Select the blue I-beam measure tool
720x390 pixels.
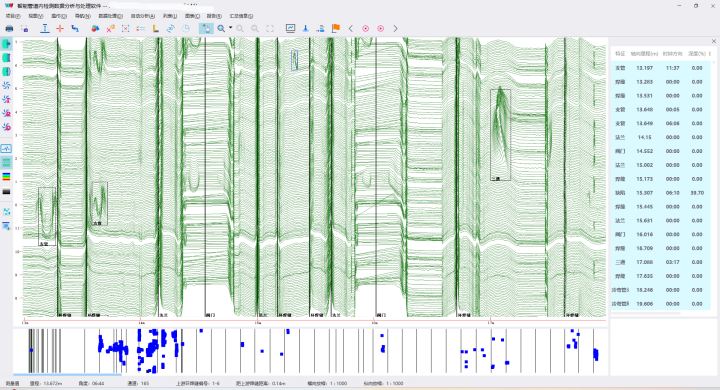pos(45,28)
